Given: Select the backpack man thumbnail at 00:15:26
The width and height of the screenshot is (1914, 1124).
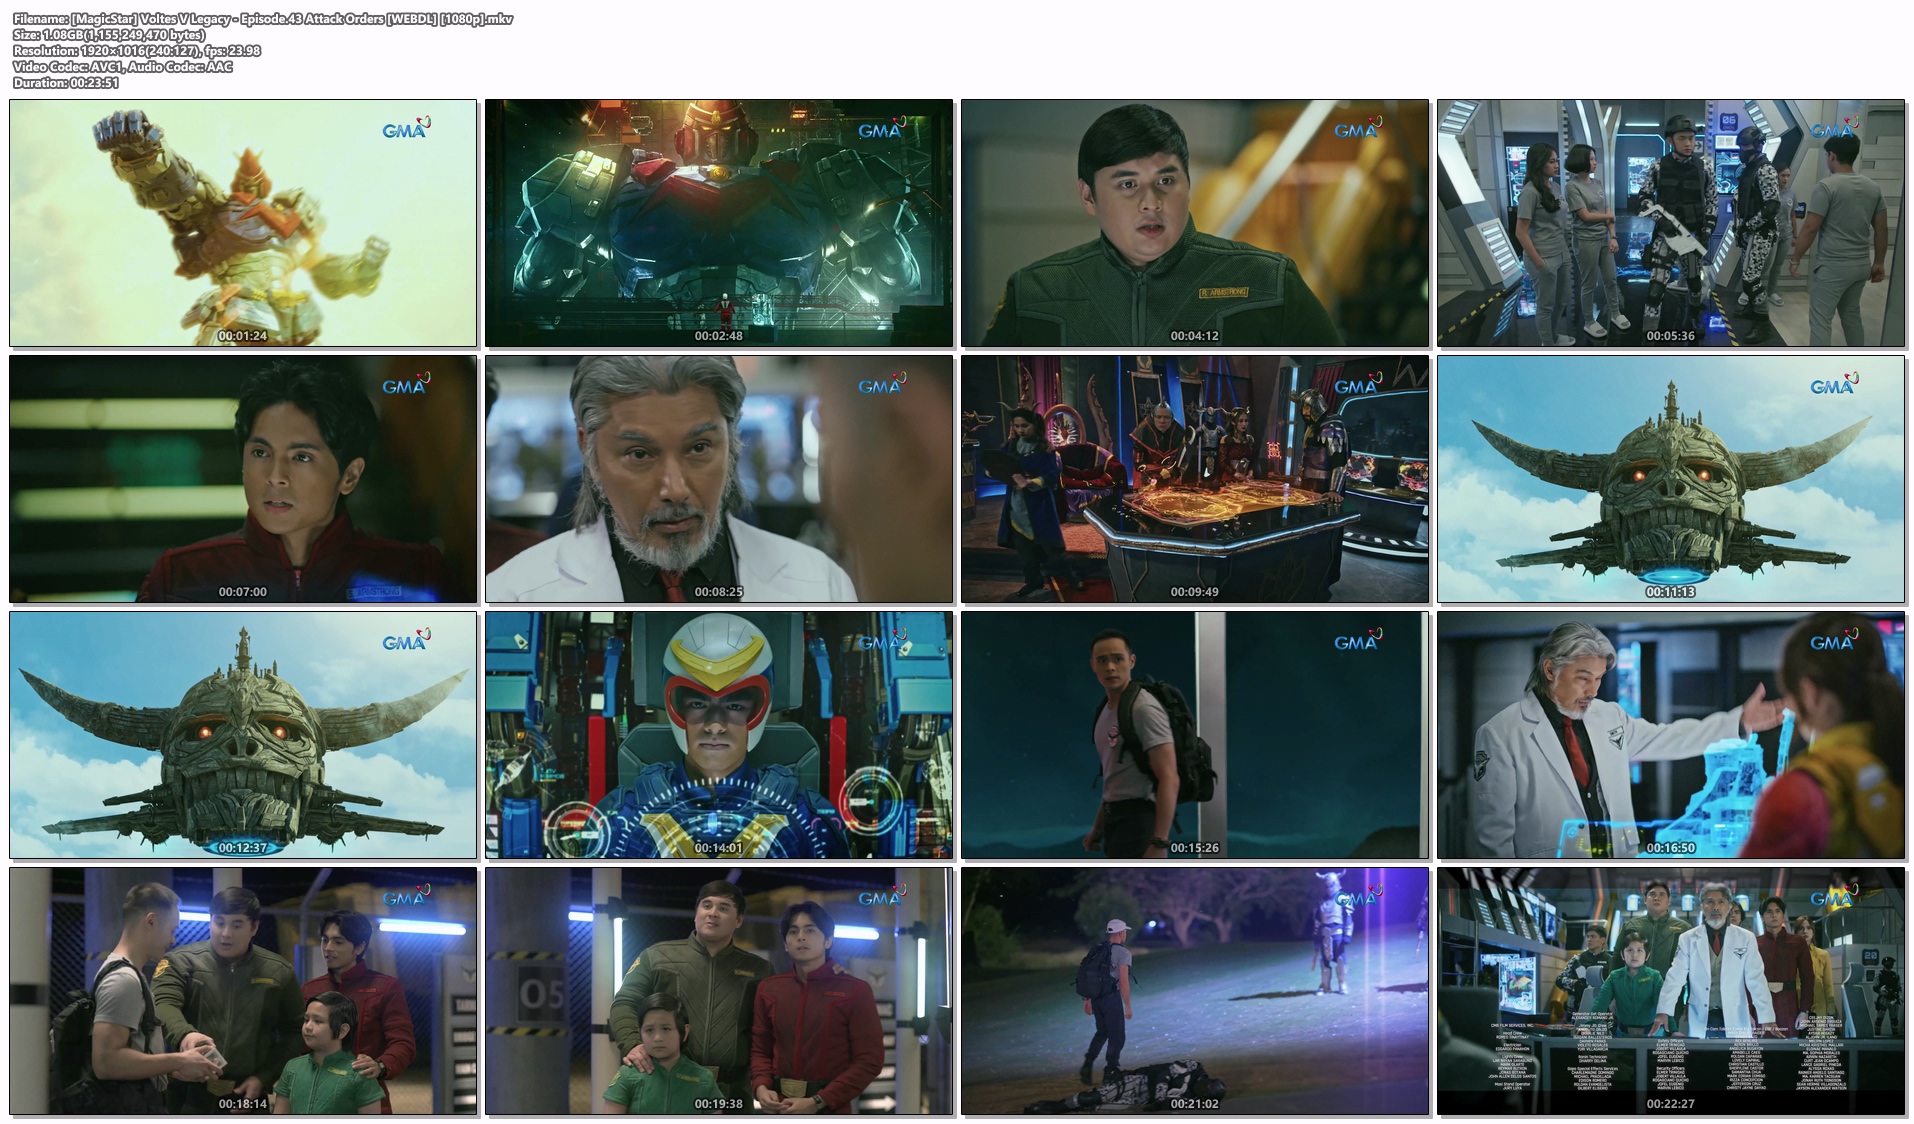Looking at the screenshot, I should pyautogui.click(x=1195, y=735).
